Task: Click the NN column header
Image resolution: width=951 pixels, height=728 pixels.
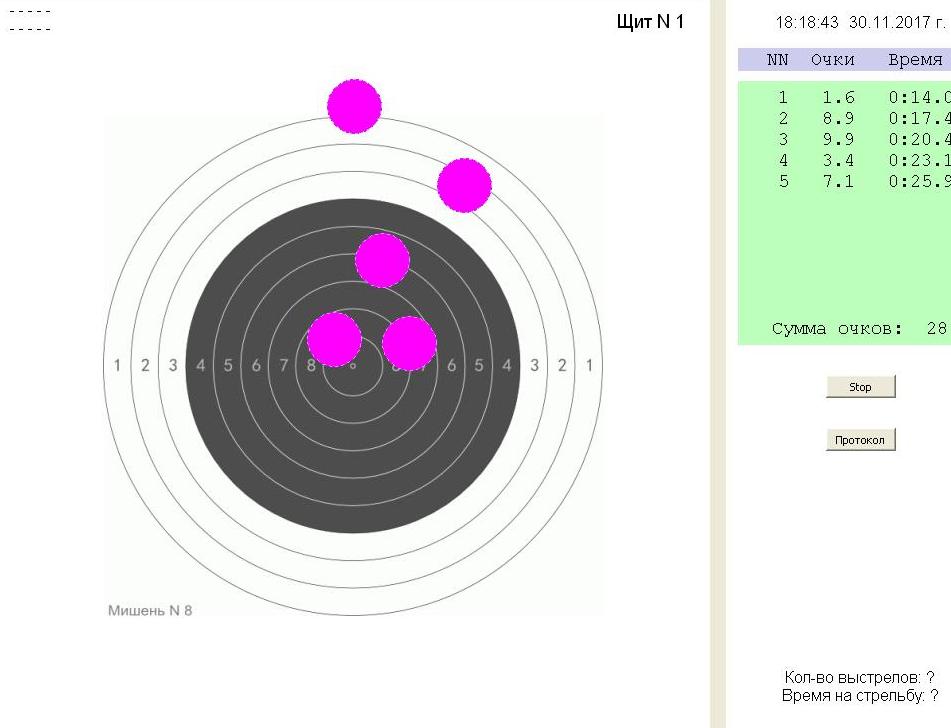Action: [x=777, y=60]
